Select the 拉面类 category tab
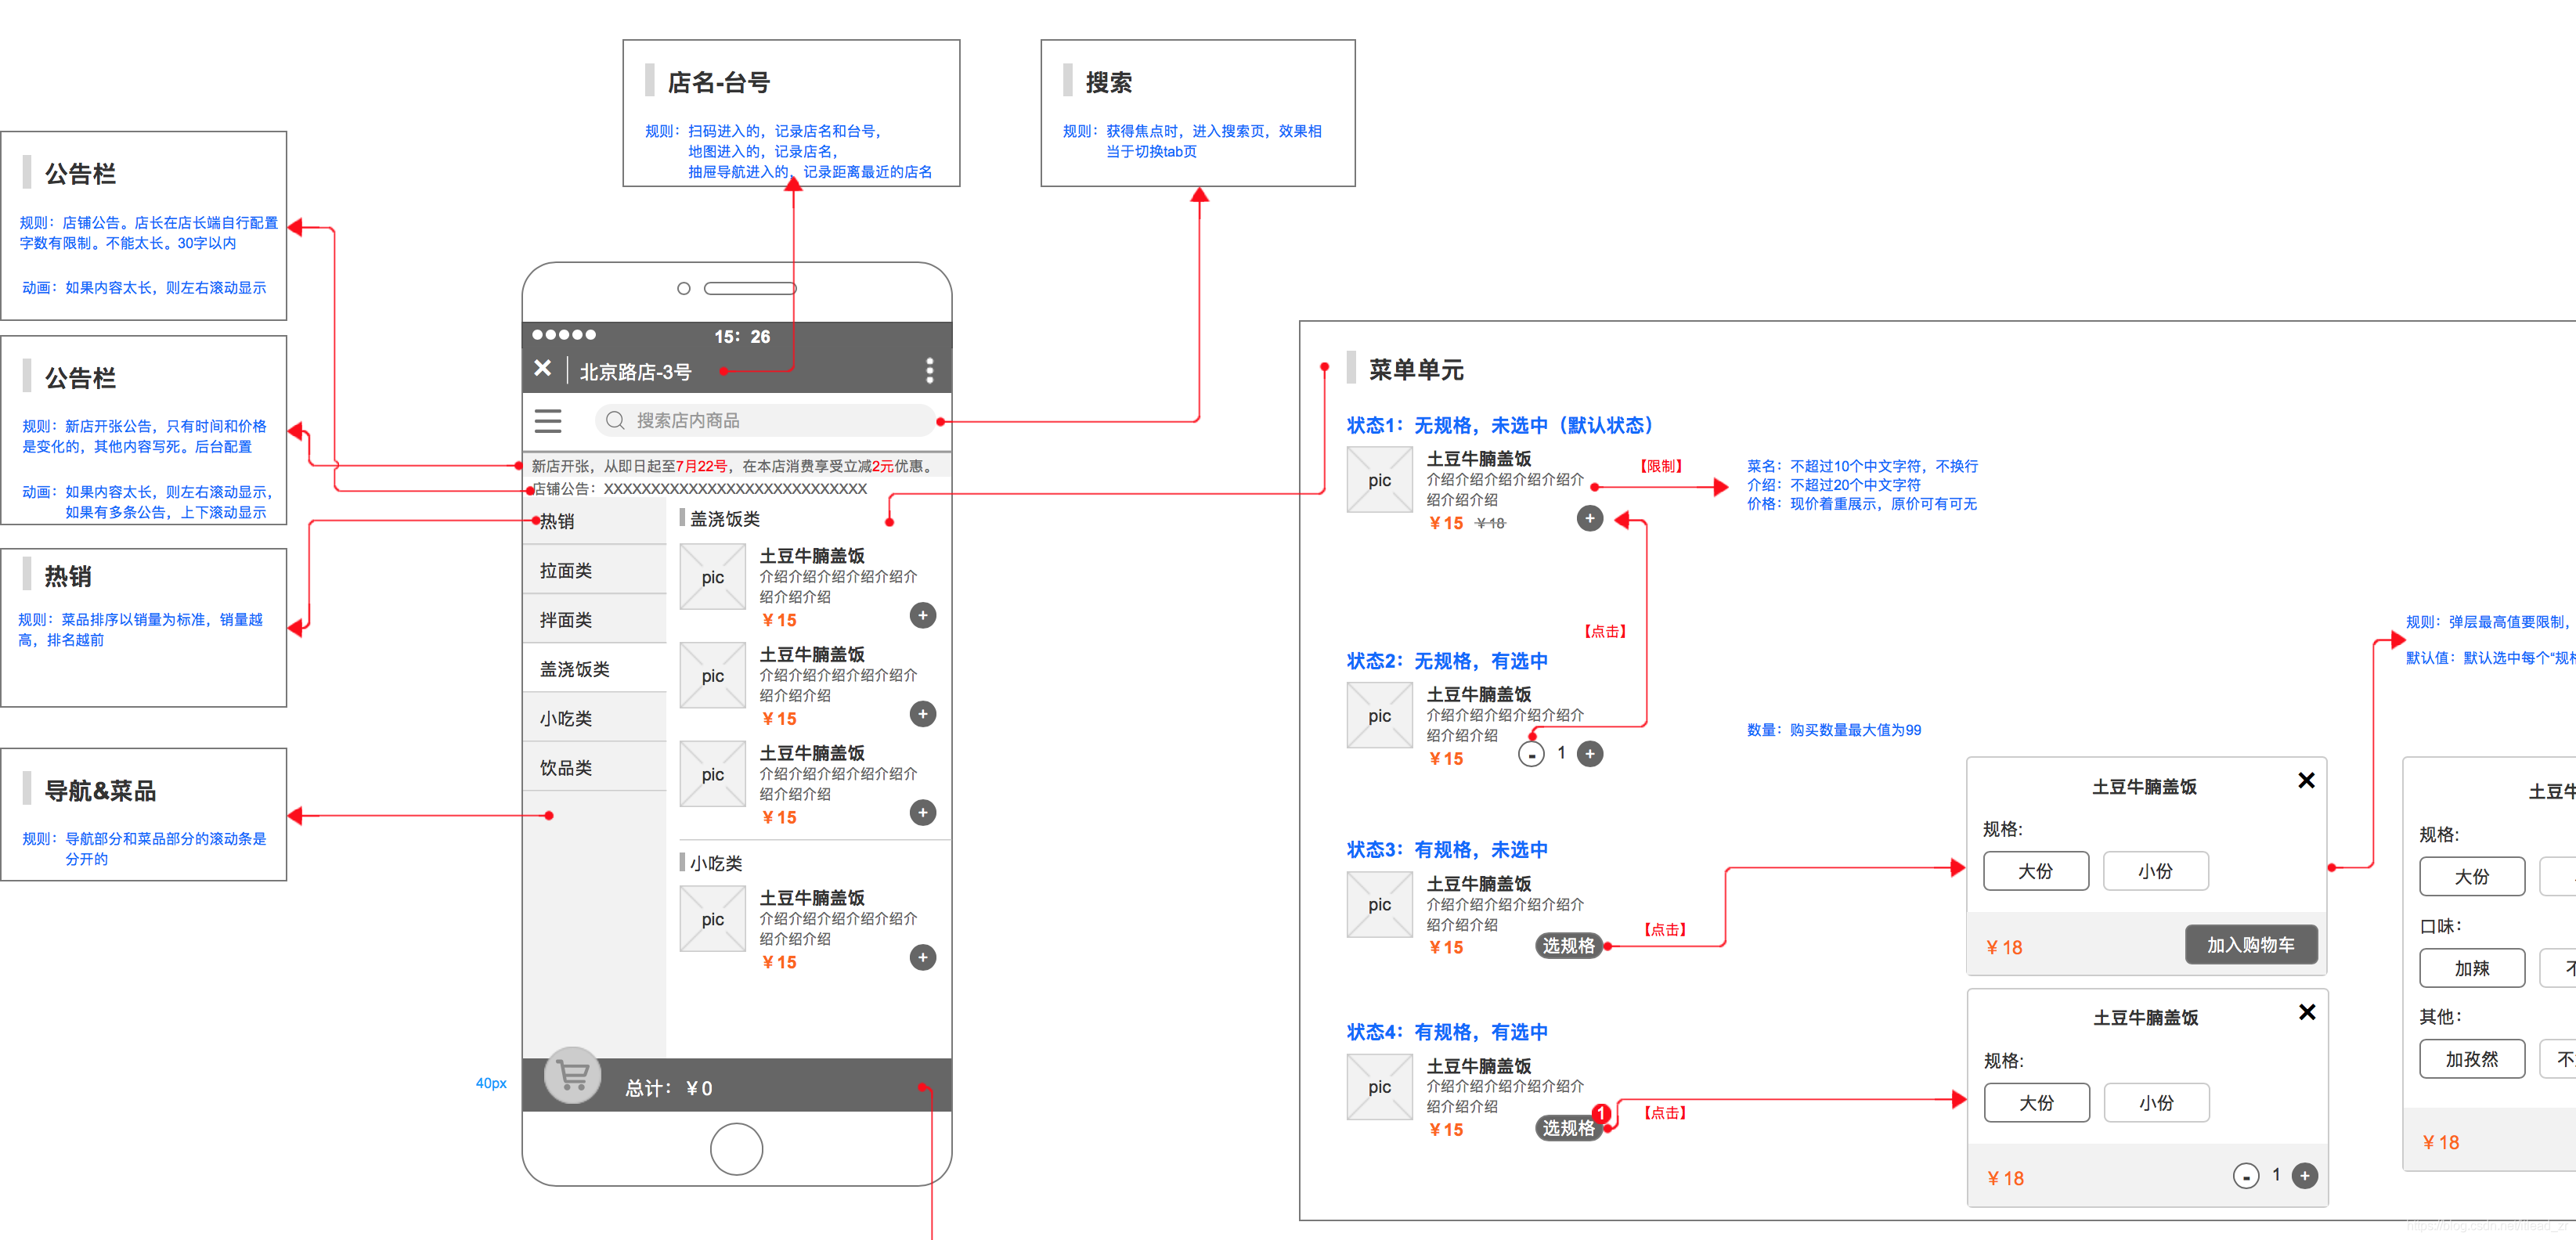The image size is (2576, 1240). pos(595,570)
